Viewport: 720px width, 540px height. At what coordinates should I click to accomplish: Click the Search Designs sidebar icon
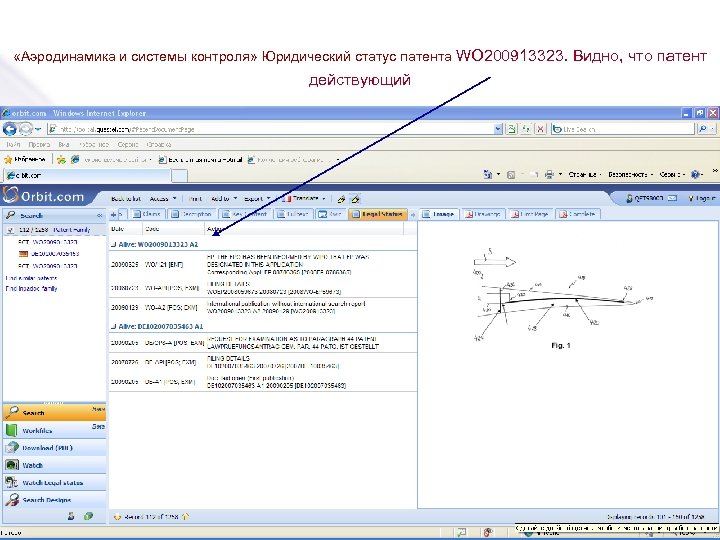coord(11,500)
